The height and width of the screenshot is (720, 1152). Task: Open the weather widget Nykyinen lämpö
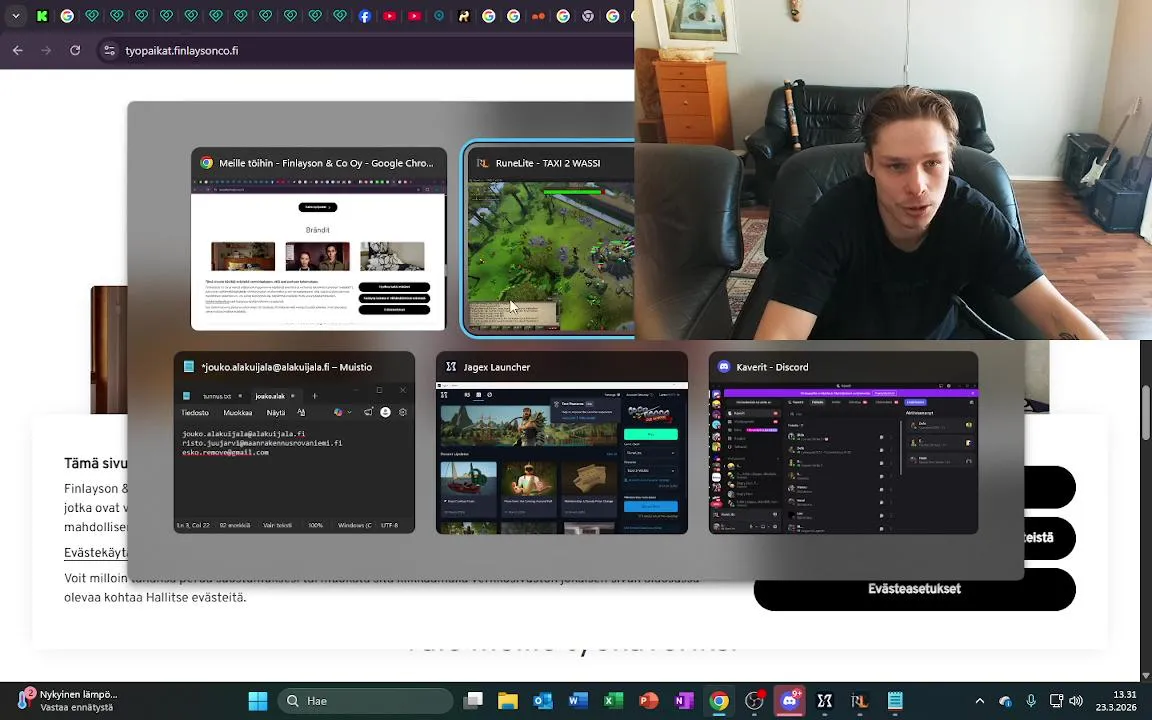66,700
